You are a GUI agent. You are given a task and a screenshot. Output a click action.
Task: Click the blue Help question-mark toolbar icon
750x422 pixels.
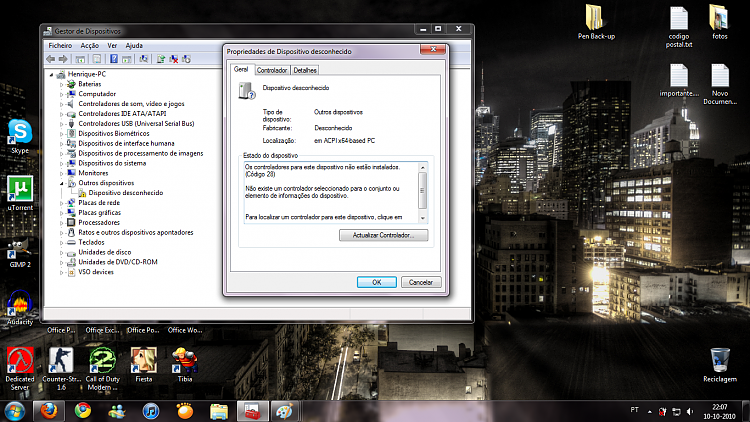(114, 59)
